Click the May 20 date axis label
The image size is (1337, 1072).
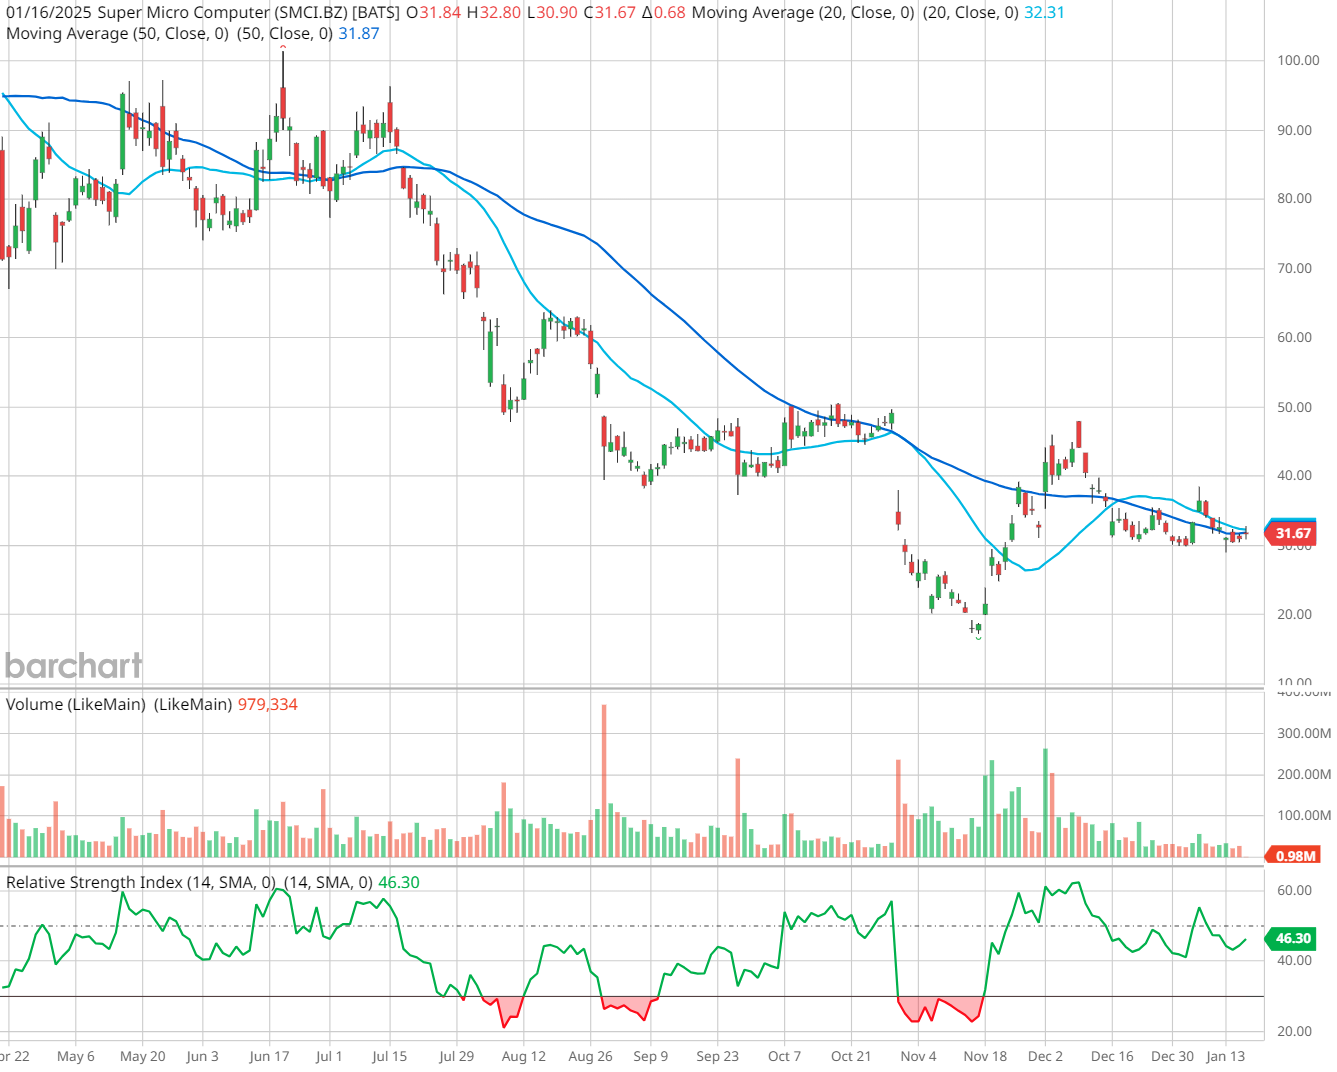point(142,1056)
